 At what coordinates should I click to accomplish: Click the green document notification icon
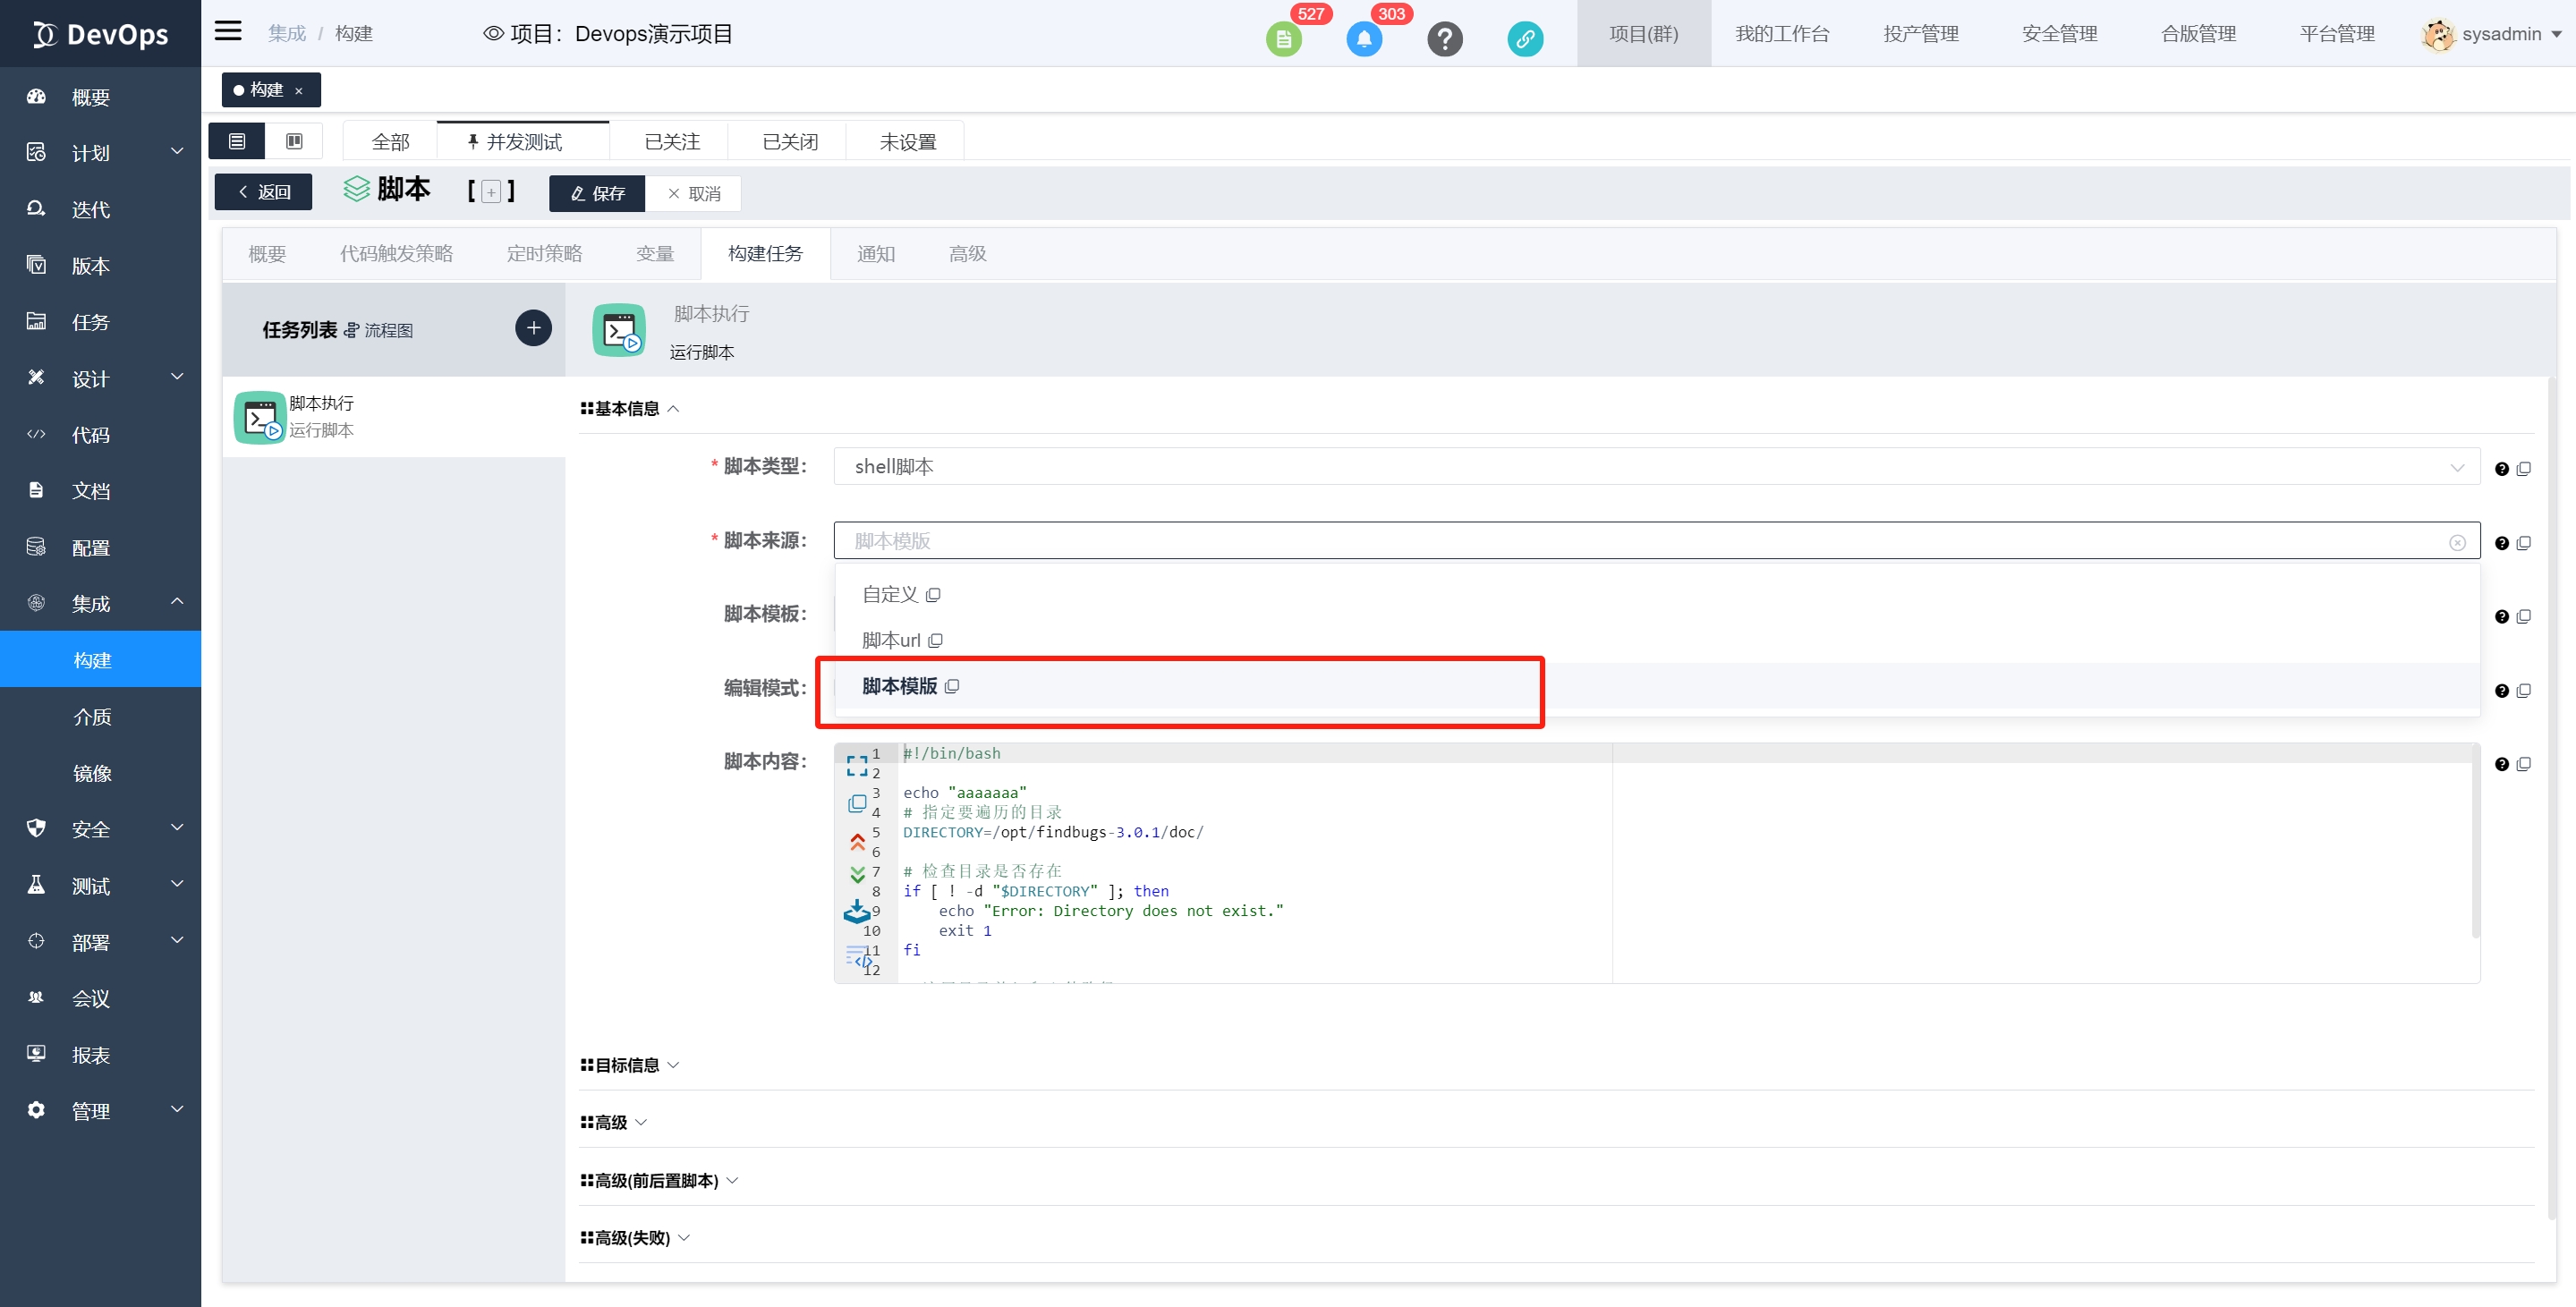coord(1283,40)
